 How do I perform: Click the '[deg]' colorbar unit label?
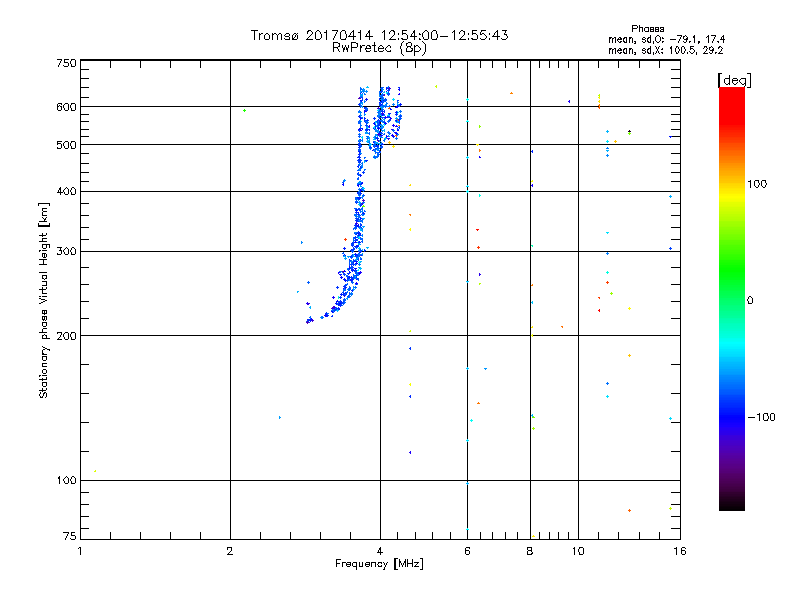coord(734,80)
